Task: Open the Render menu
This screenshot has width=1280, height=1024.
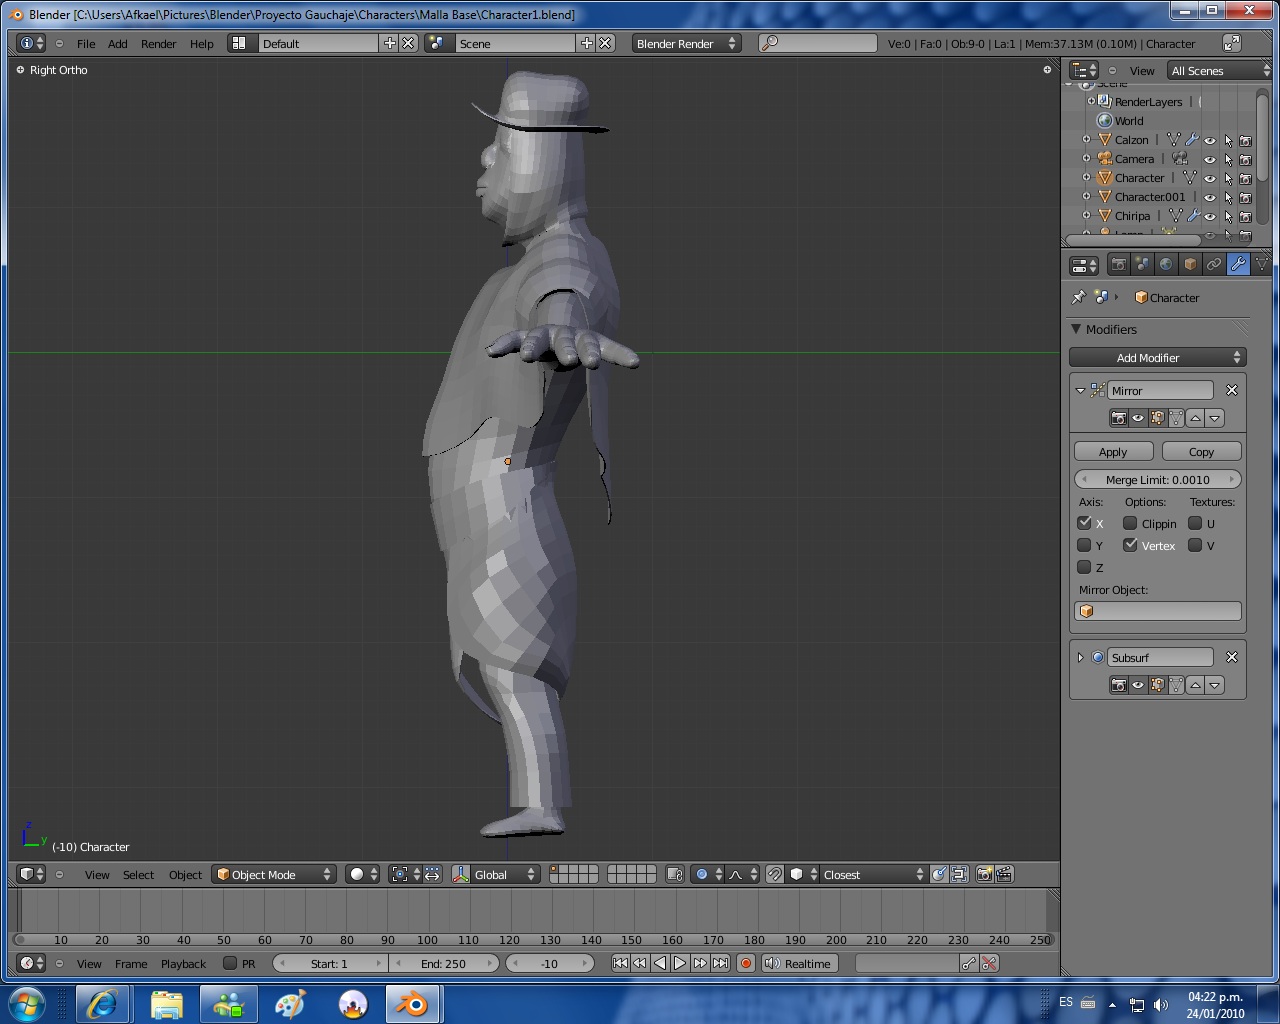Action: (158, 43)
